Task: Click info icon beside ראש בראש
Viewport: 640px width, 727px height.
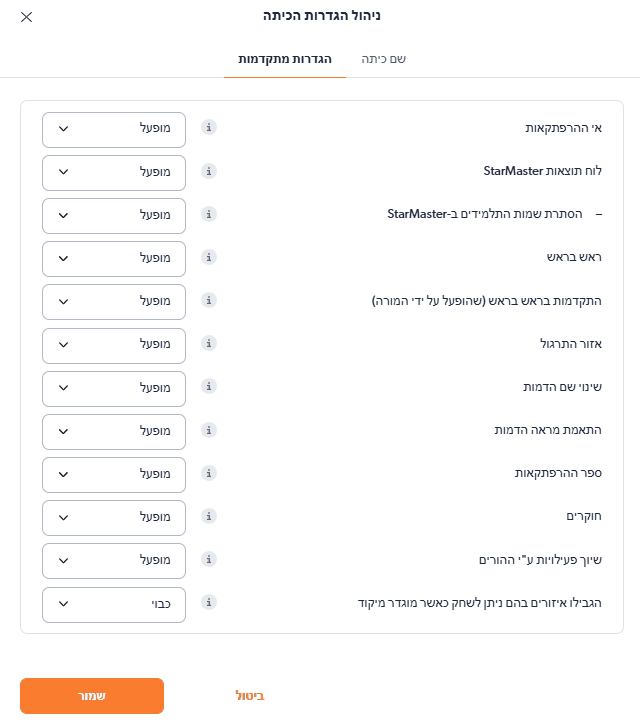Action: pyautogui.click(x=209, y=257)
